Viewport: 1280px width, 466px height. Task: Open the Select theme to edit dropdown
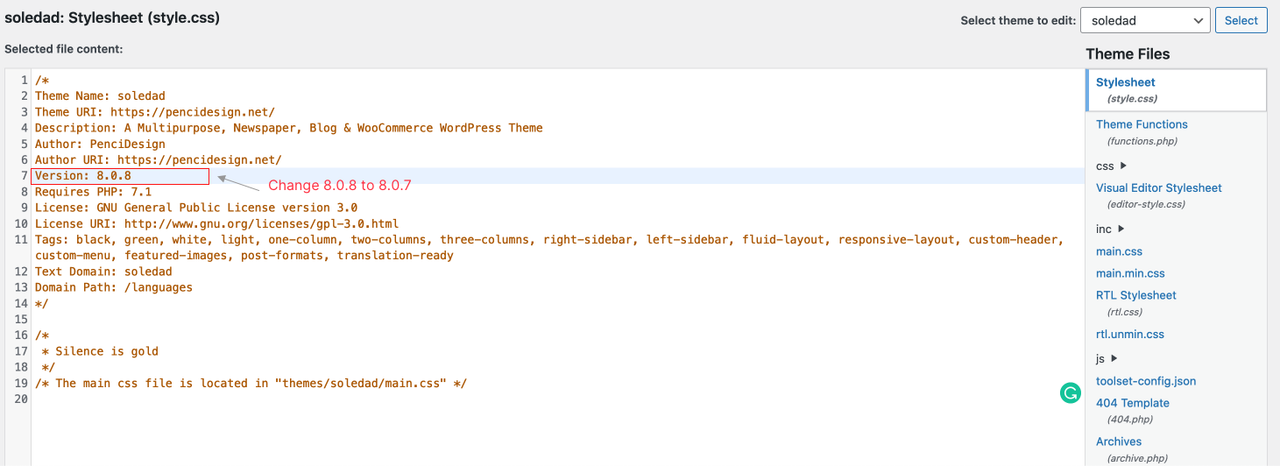pos(1146,20)
